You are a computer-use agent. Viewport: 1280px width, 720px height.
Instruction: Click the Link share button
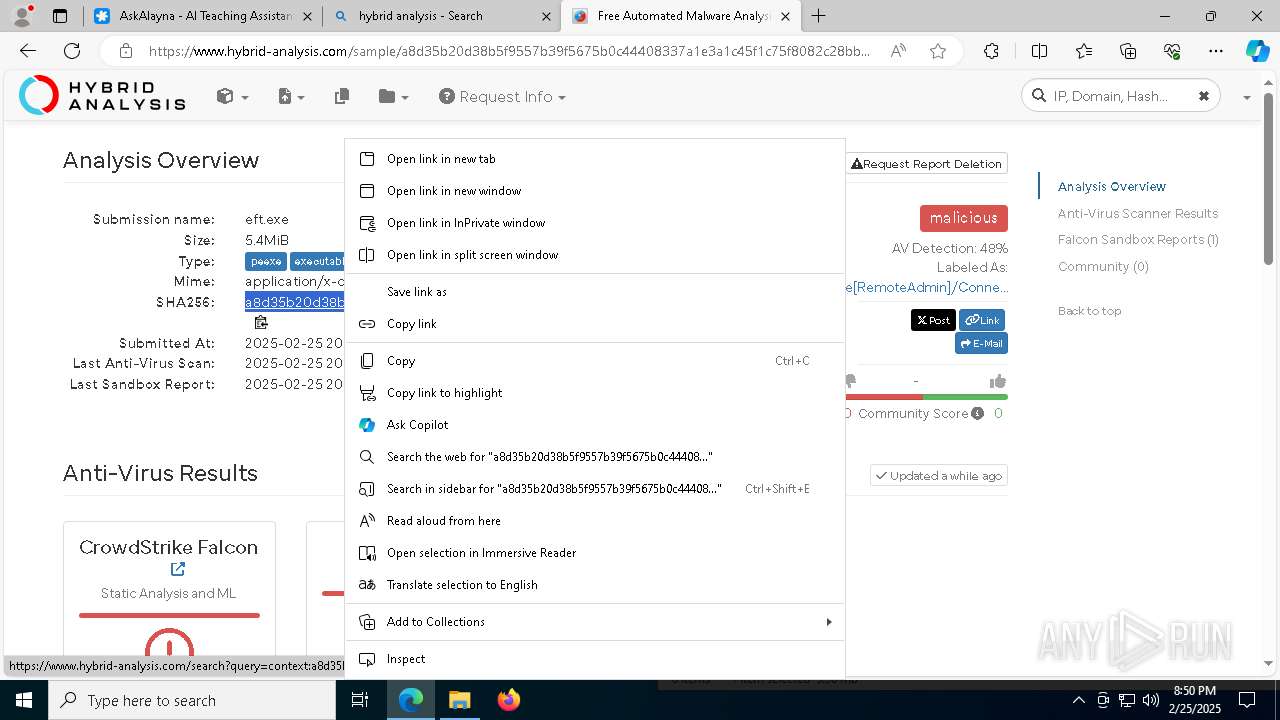982,320
